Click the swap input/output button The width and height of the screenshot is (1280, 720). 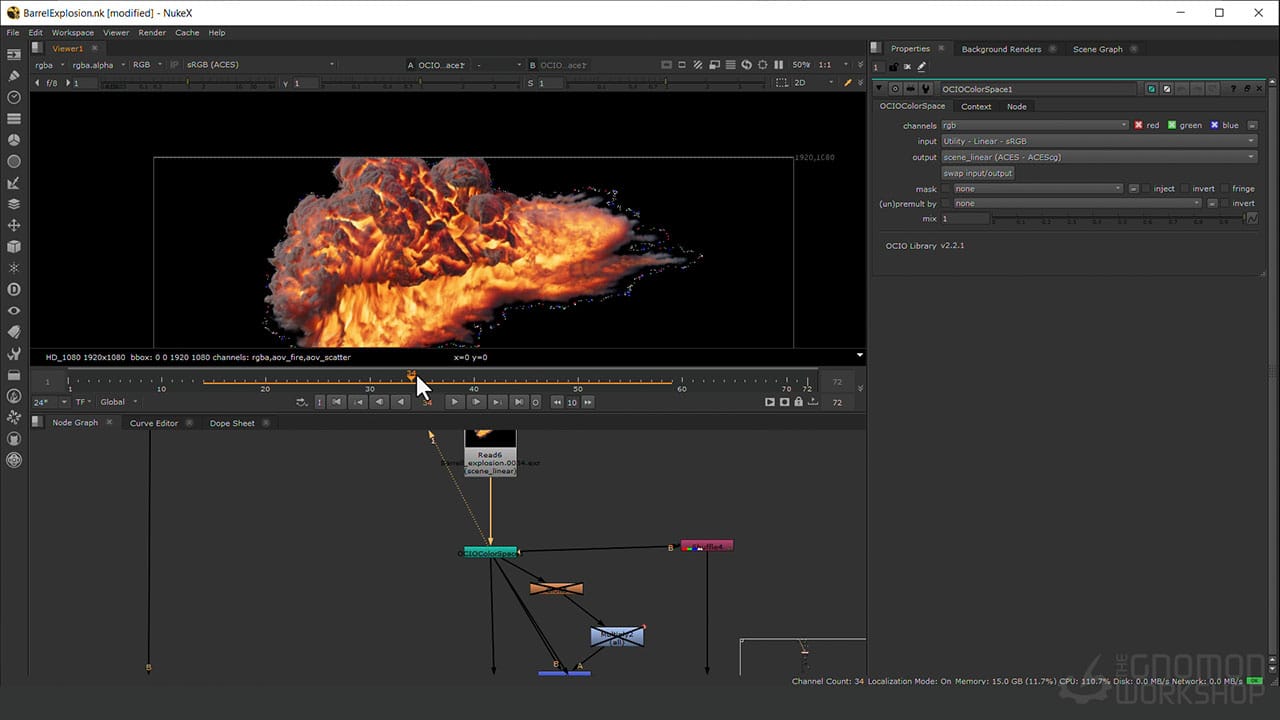point(977,173)
